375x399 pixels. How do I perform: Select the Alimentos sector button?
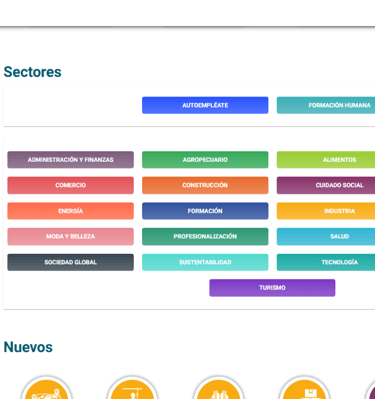pos(326,160)
